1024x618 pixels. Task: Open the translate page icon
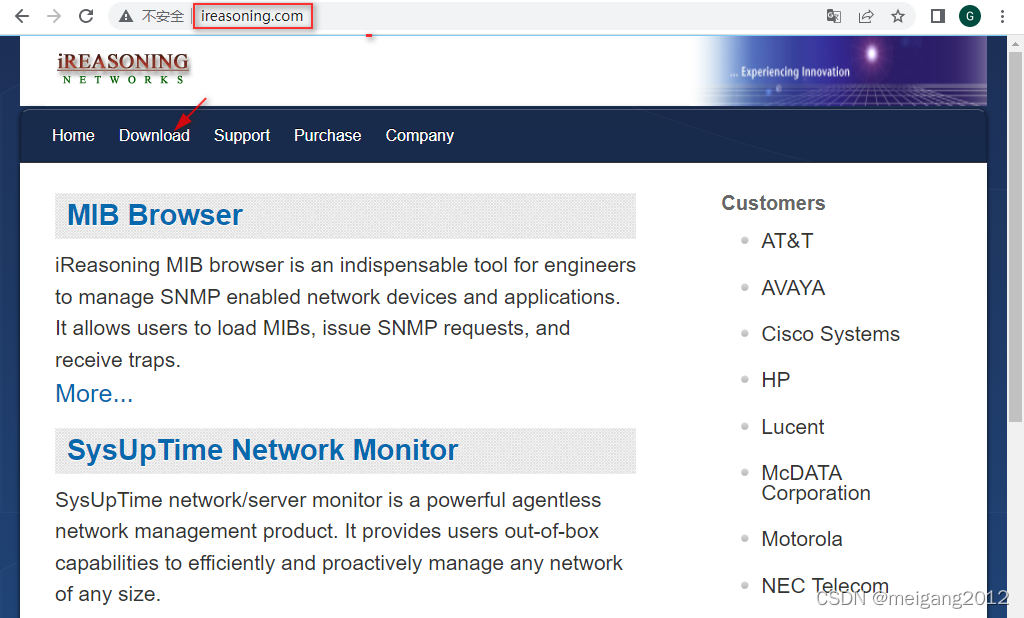click(x=834, y=16)
